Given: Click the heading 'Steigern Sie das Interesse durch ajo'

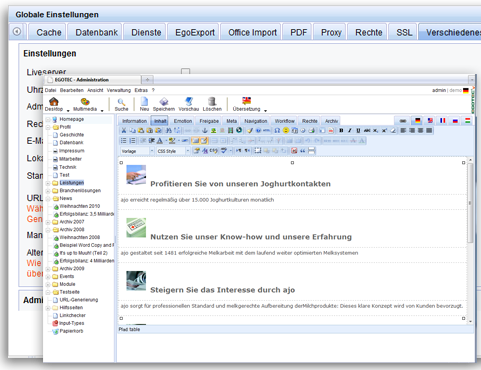Looking at the screenshot, I should (222, 290).
